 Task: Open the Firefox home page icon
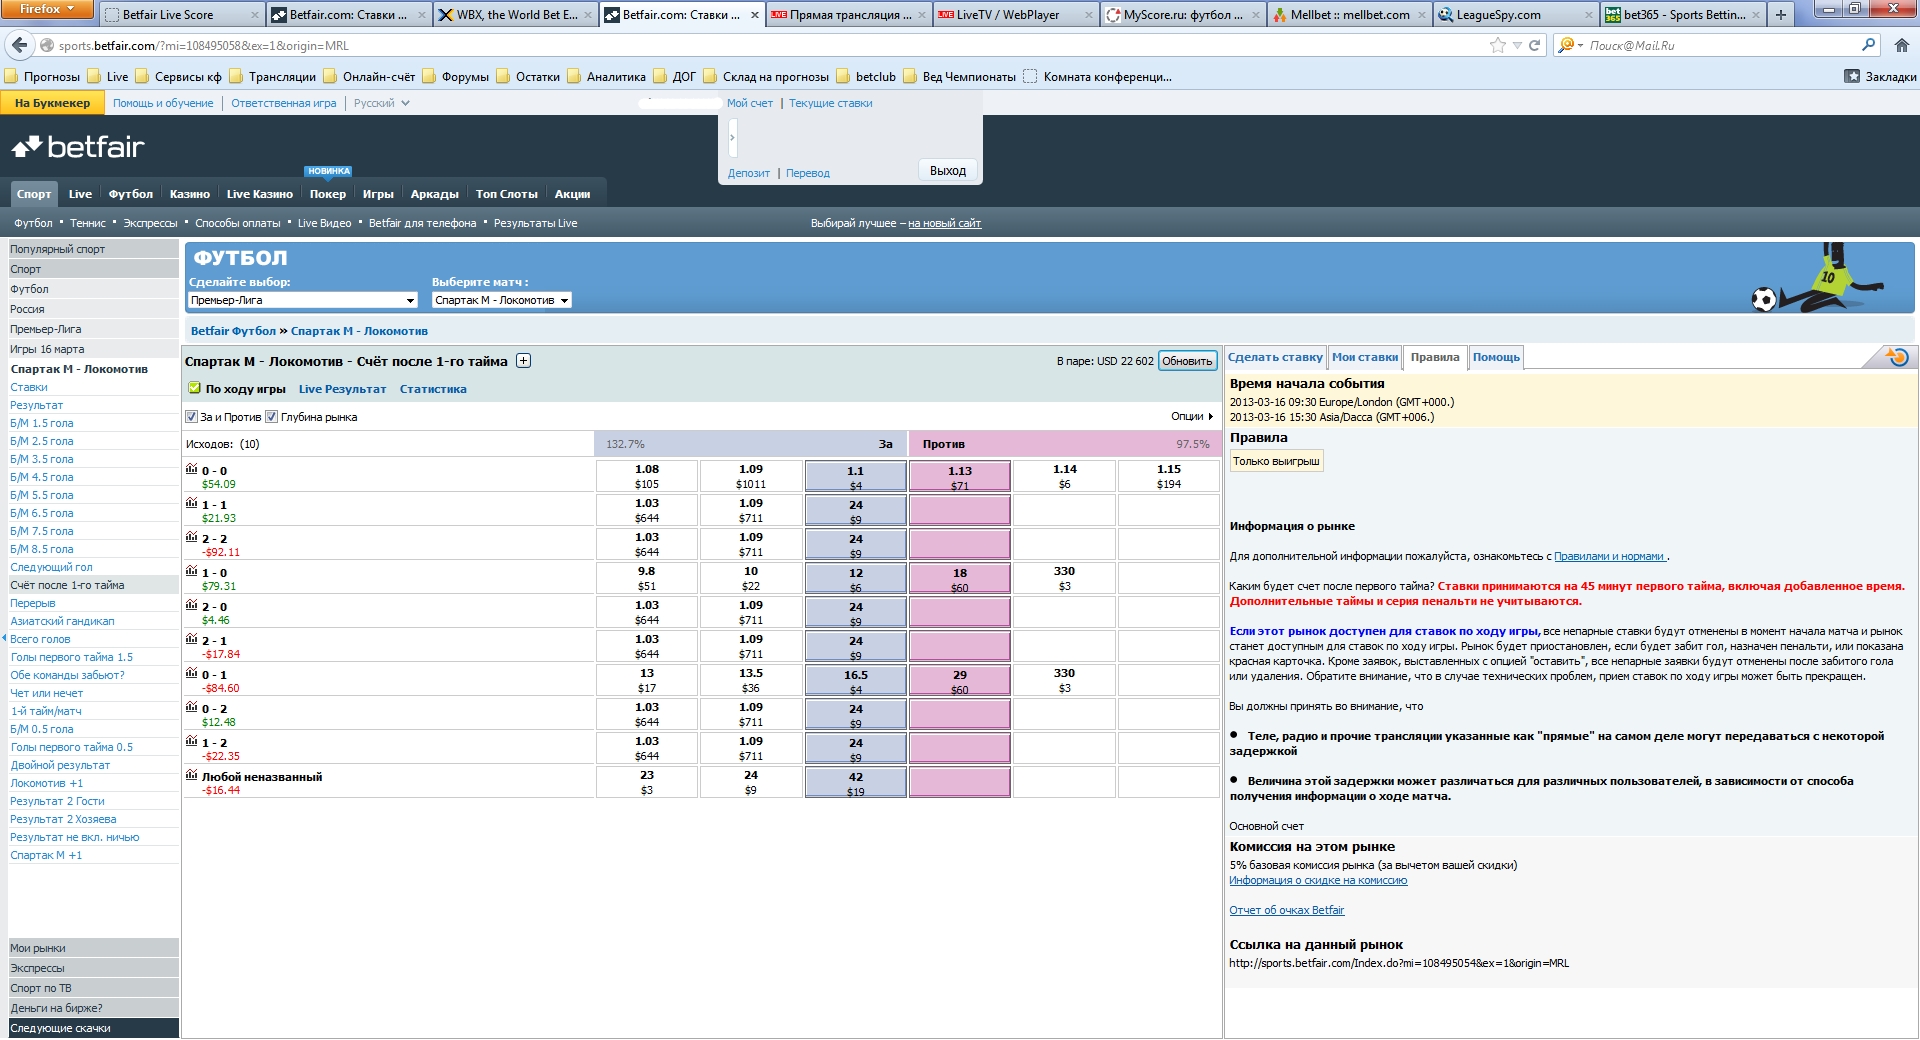click(1901, 45)
